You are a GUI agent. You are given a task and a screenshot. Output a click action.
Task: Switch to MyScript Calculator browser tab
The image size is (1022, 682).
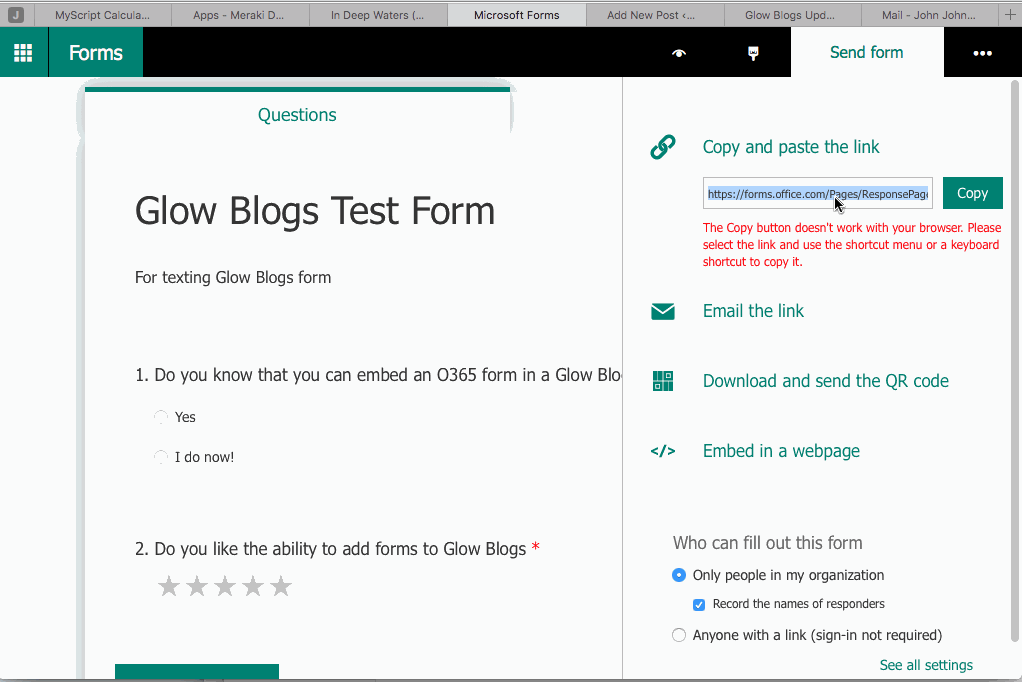[x=102, y=14]
